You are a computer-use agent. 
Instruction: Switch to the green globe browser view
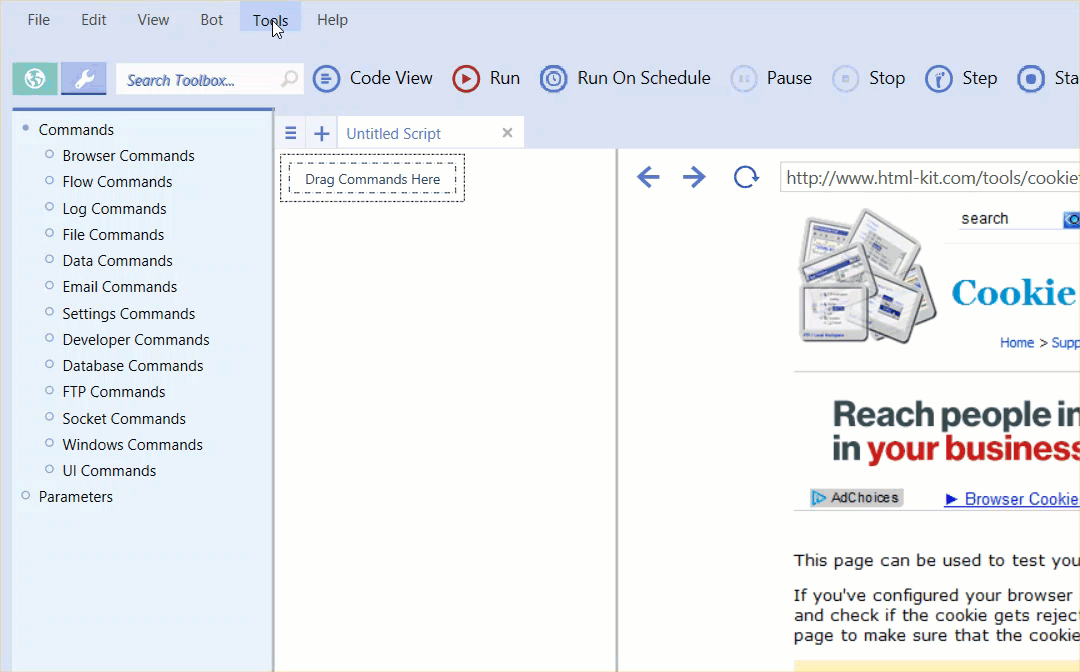coord(34,78)
